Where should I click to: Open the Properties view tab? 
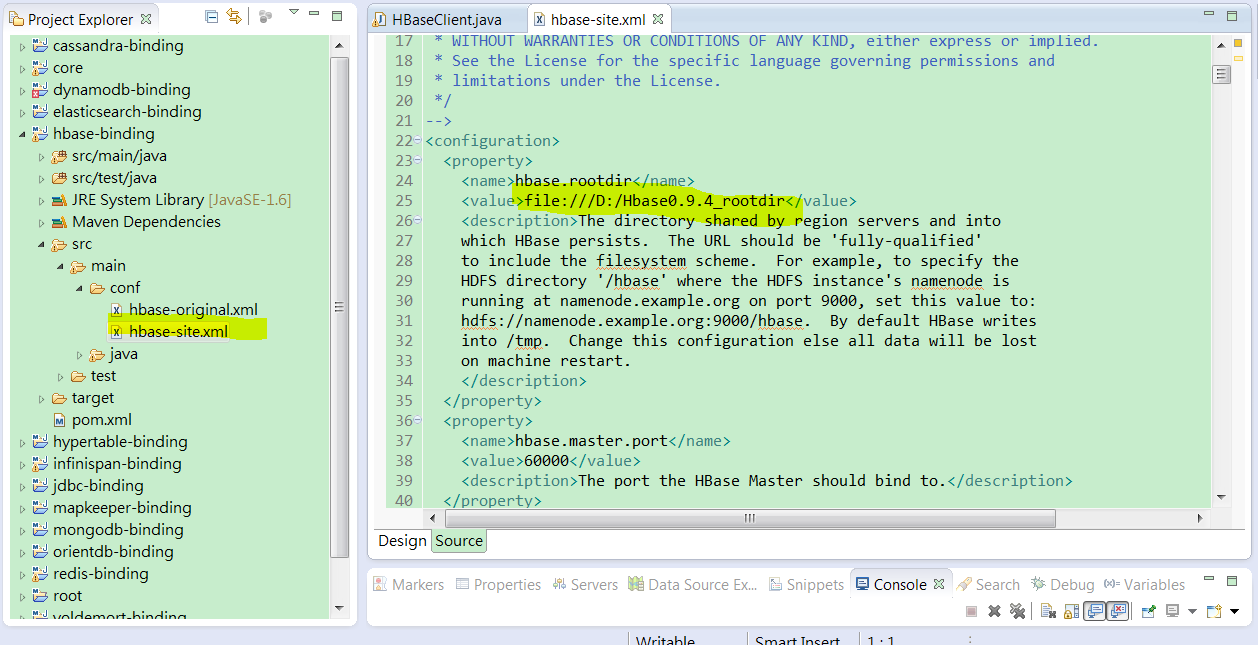pyautogui.click(x=498, y=585)
